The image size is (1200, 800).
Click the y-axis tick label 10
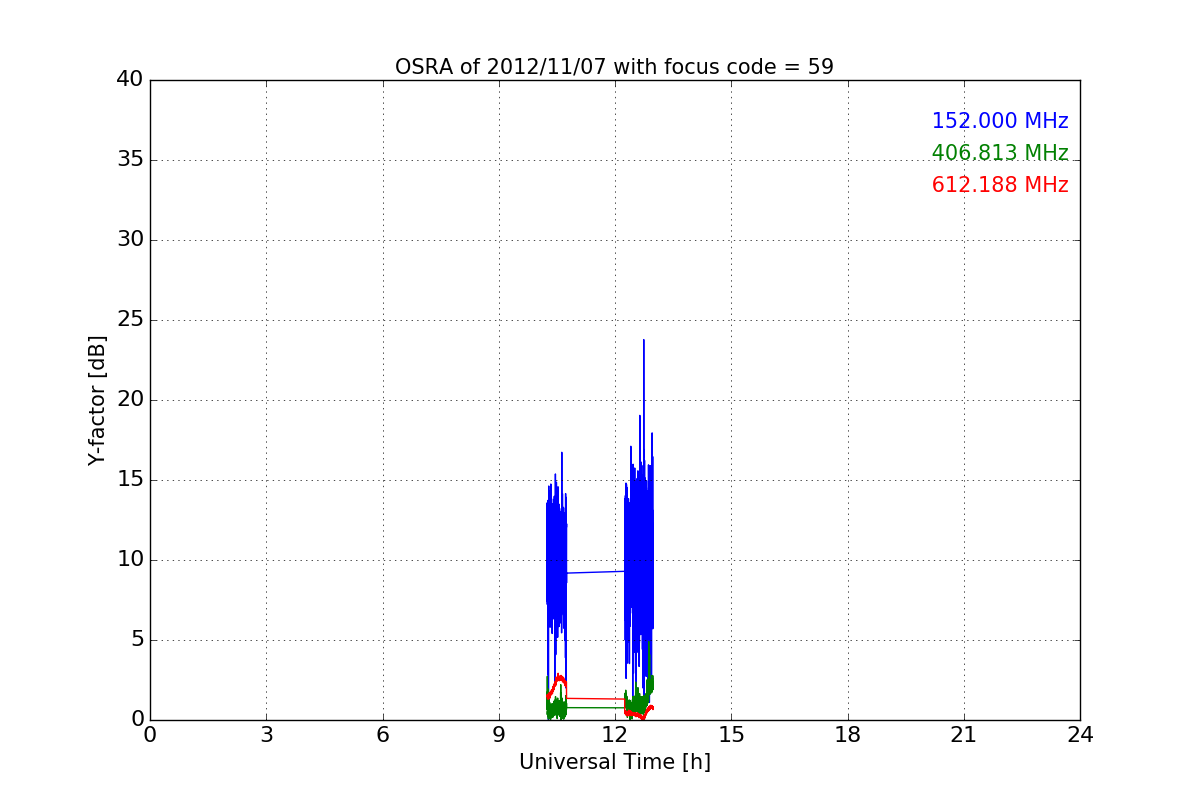click(x=130, y=560)
